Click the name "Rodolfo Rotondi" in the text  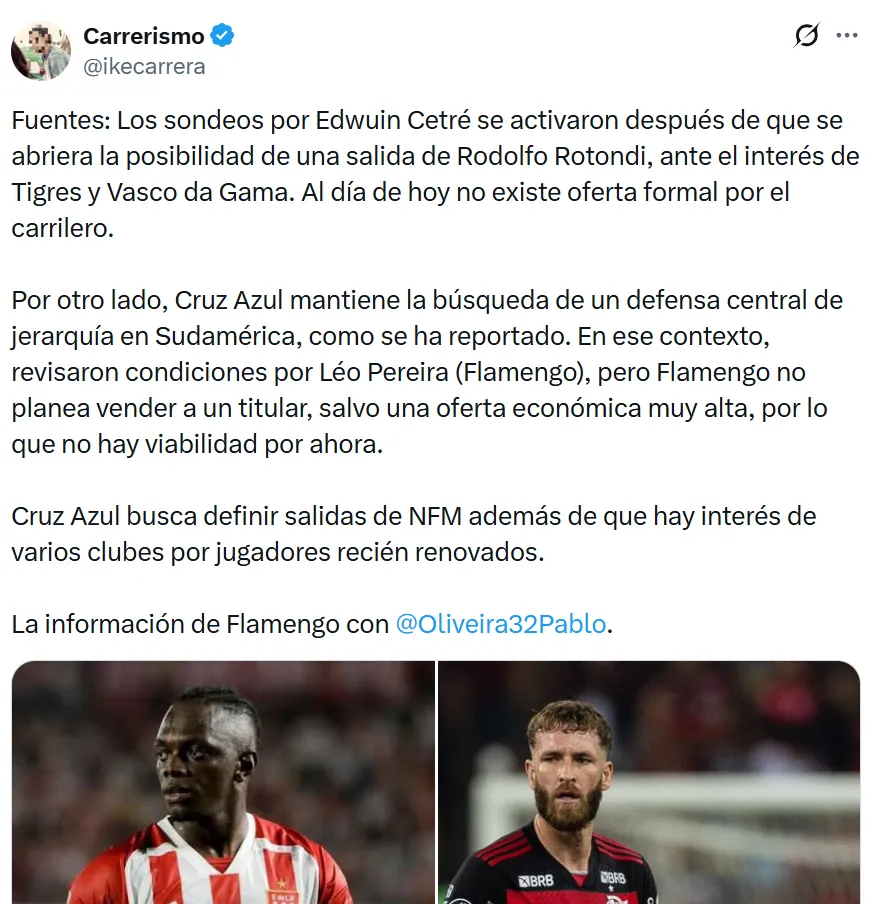[554, 157]
